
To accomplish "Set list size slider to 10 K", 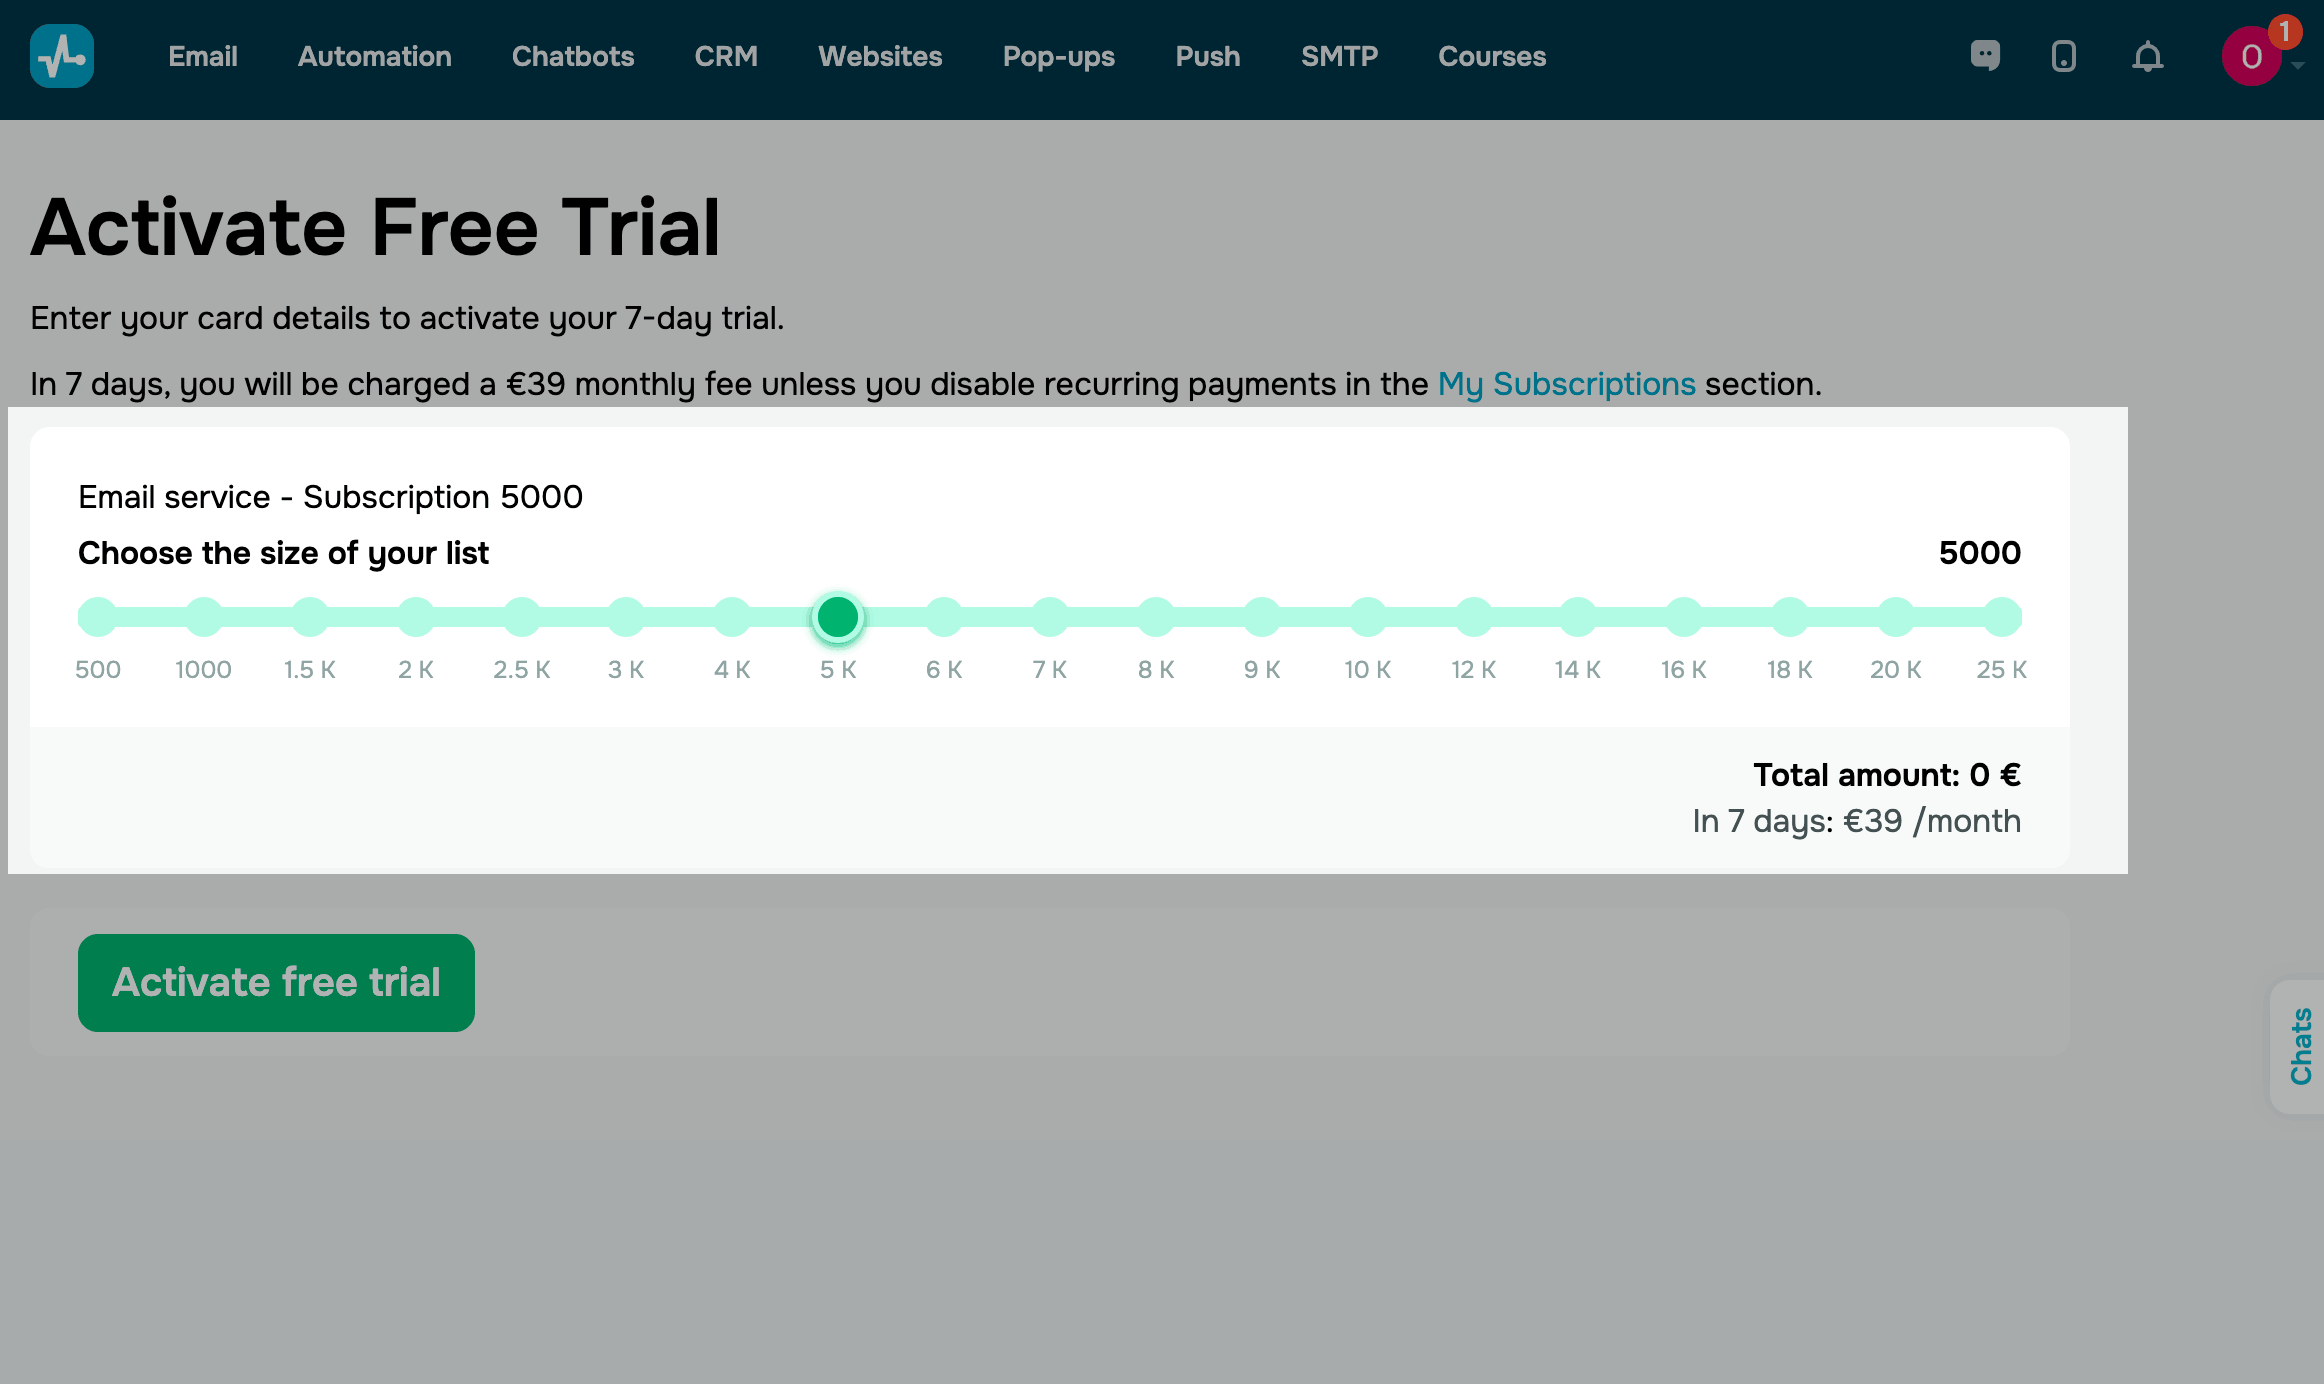I will point(1367,617).
